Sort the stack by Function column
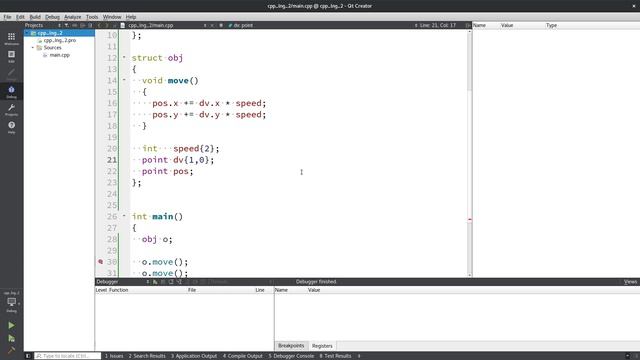The height and width of the screenshot is (360, 640). pyautogui.click(x=119, y=290)
